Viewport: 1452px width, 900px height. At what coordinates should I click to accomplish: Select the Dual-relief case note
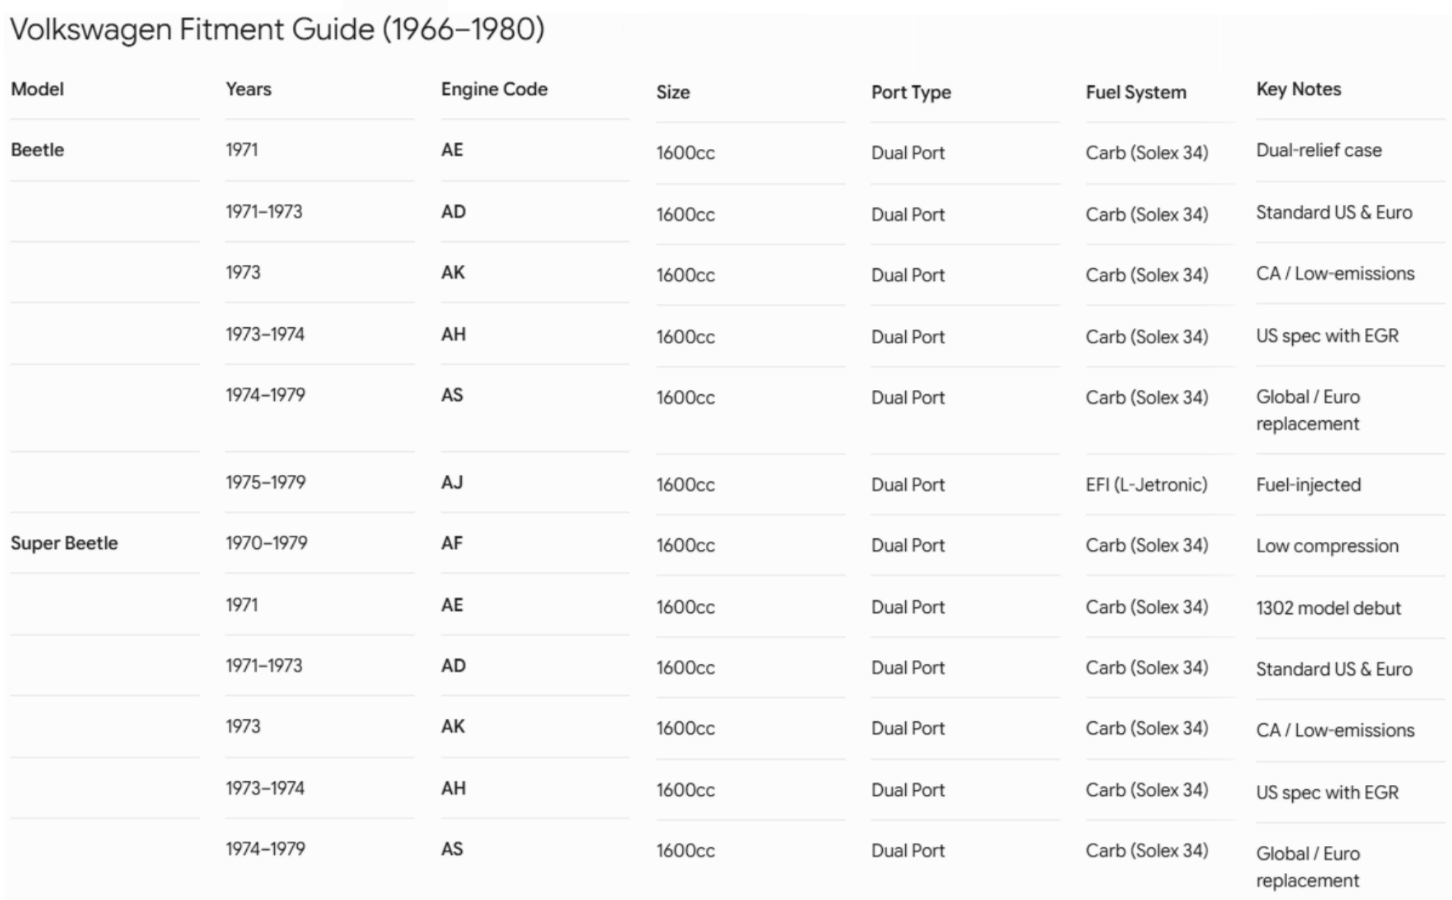(x=1319, y=150)
